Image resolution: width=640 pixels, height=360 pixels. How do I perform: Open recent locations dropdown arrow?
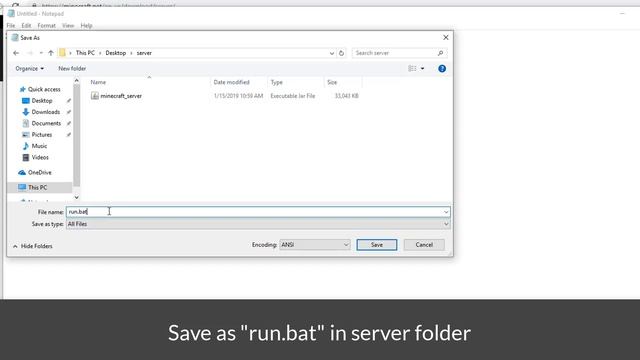(41, 53)
